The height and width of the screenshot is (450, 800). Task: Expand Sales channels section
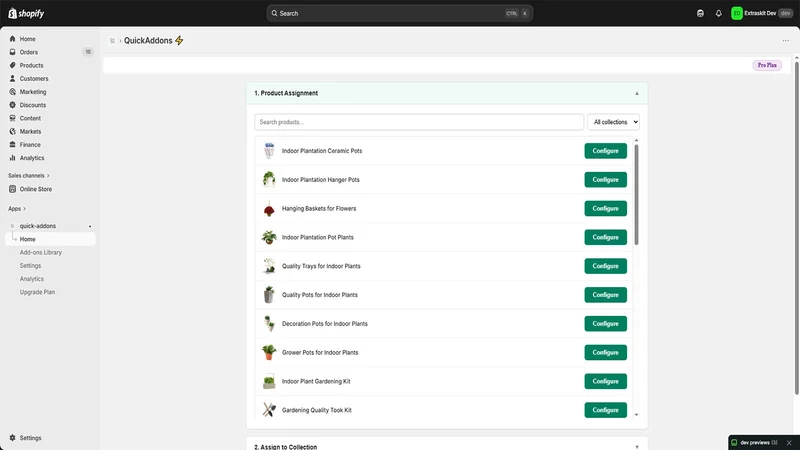click(x=29, y=176)
